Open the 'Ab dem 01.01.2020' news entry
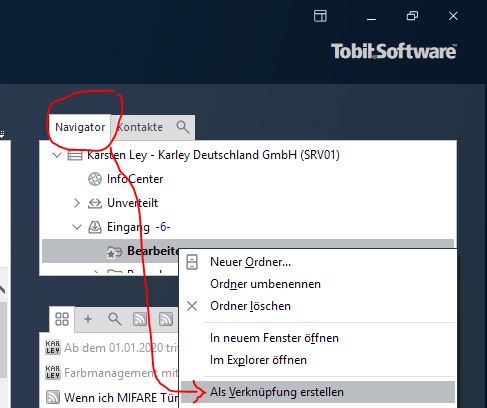487x408 pixels. pyautogui.click(x=121, y=348)
